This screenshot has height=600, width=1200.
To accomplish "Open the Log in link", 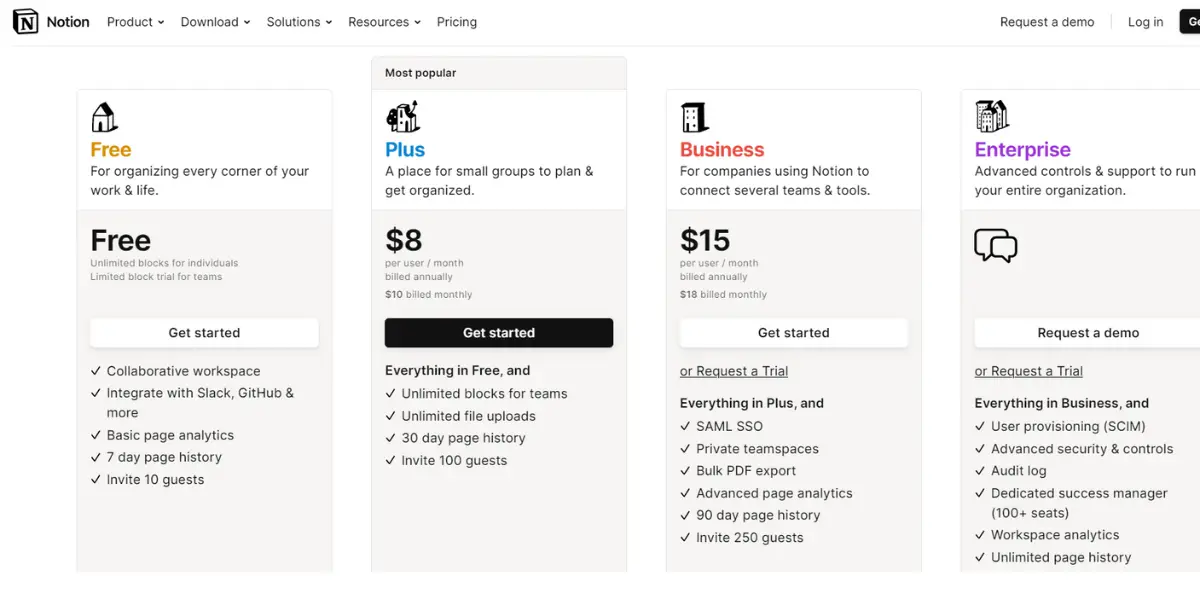I will tap(1145, 22).
